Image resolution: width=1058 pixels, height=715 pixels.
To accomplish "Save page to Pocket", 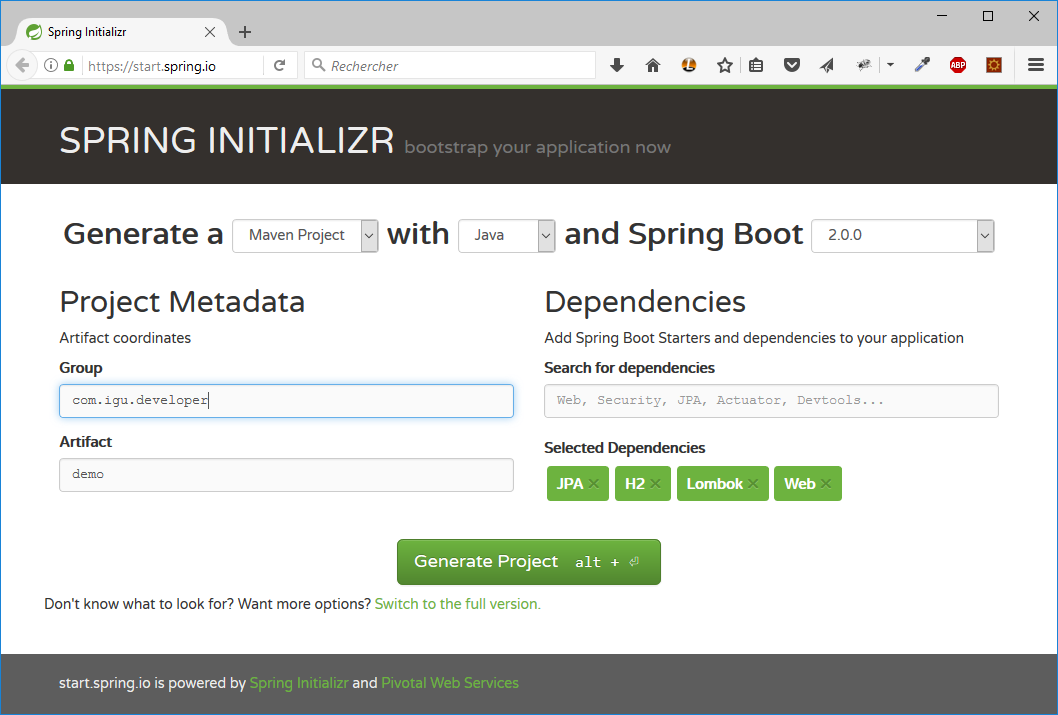I will (x=792, y=64).
